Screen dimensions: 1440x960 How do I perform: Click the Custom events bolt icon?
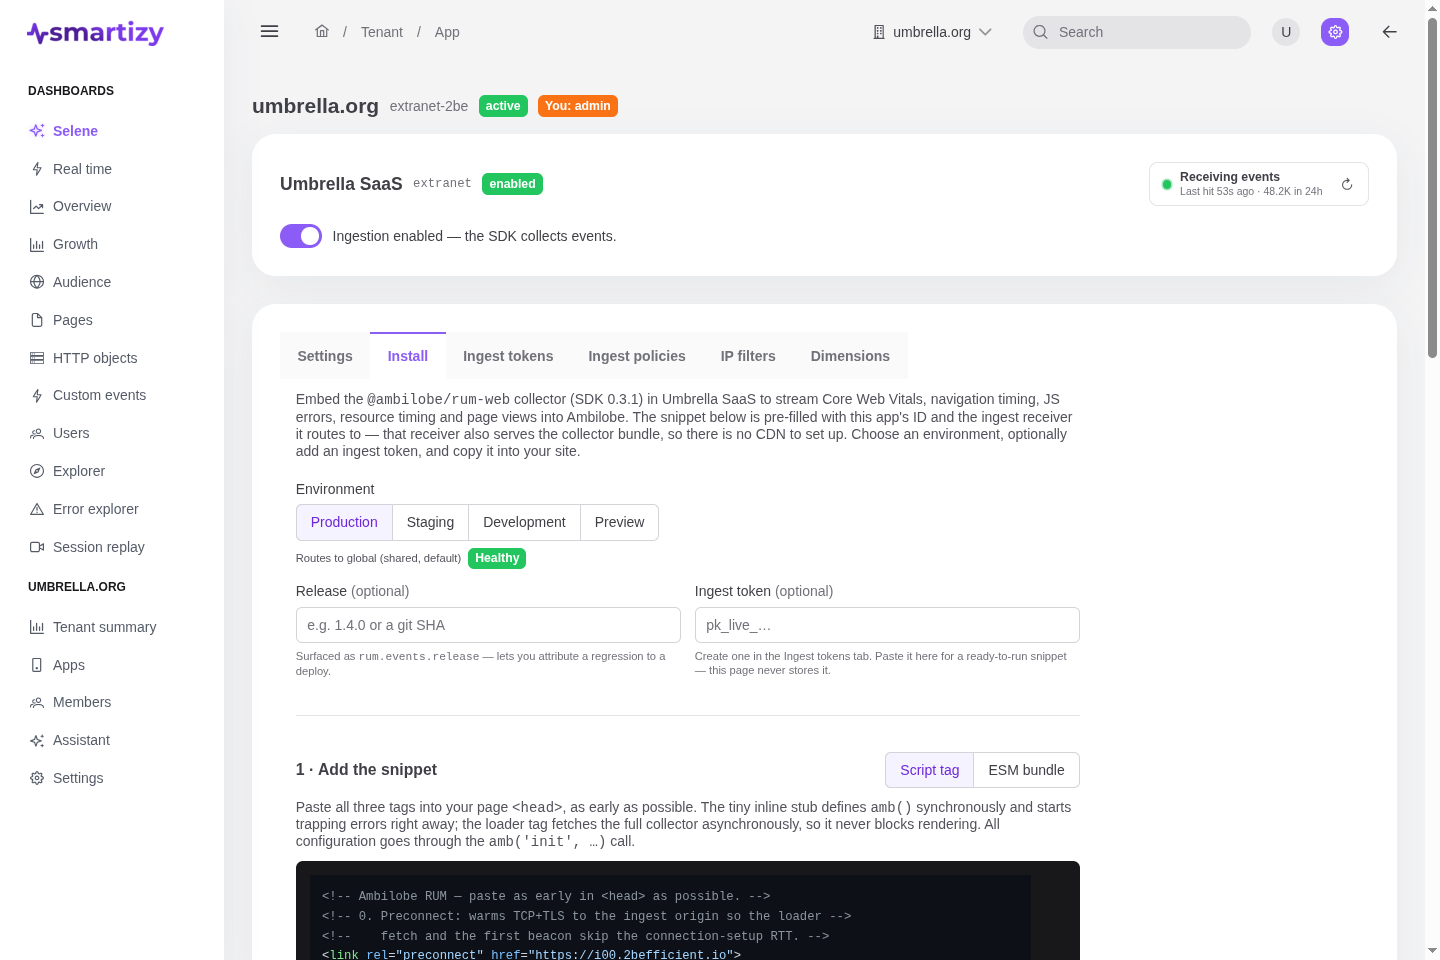pos(37,396)
